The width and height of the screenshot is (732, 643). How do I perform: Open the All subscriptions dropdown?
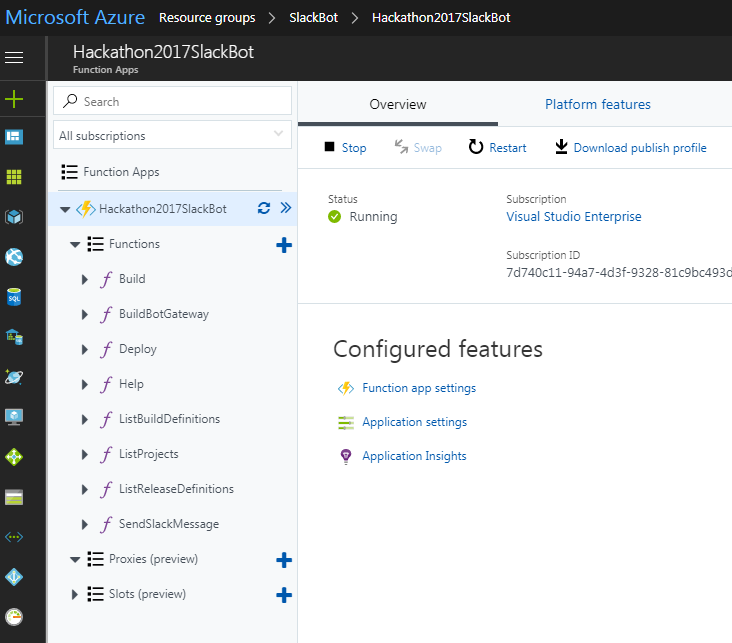tap(173, 135)
